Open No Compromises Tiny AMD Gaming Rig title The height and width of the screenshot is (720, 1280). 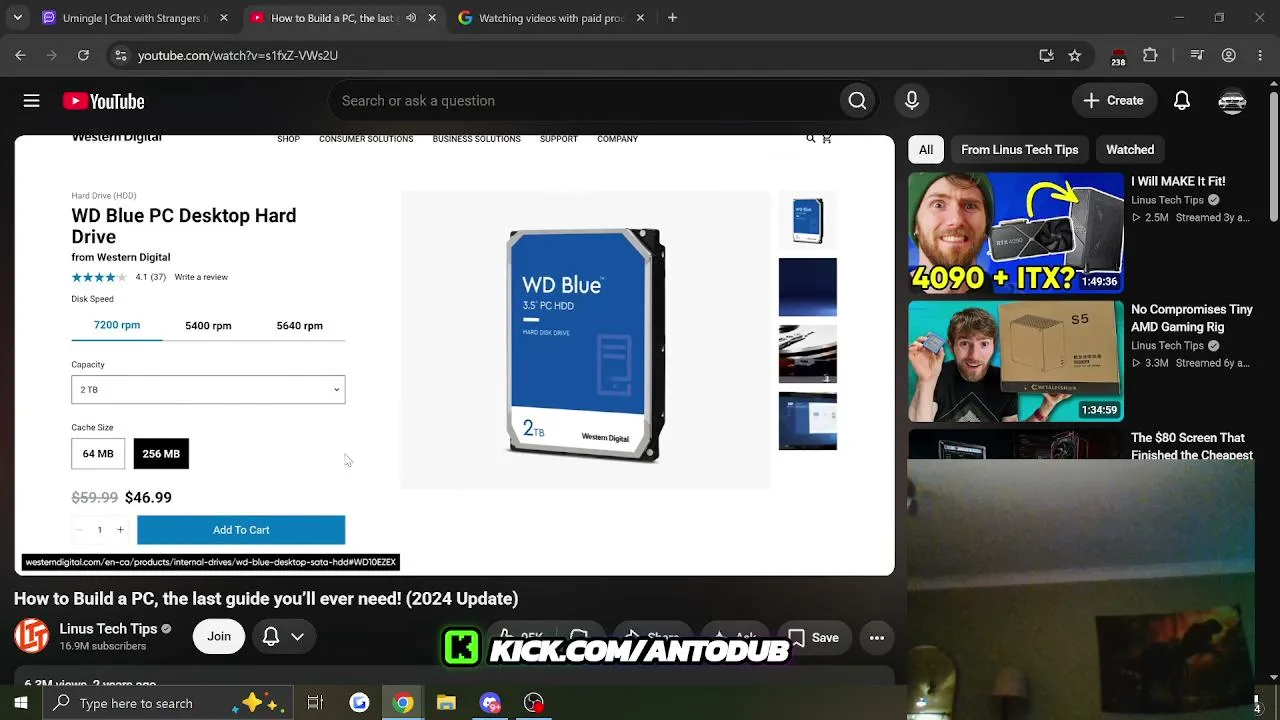tap(1192, 318)
